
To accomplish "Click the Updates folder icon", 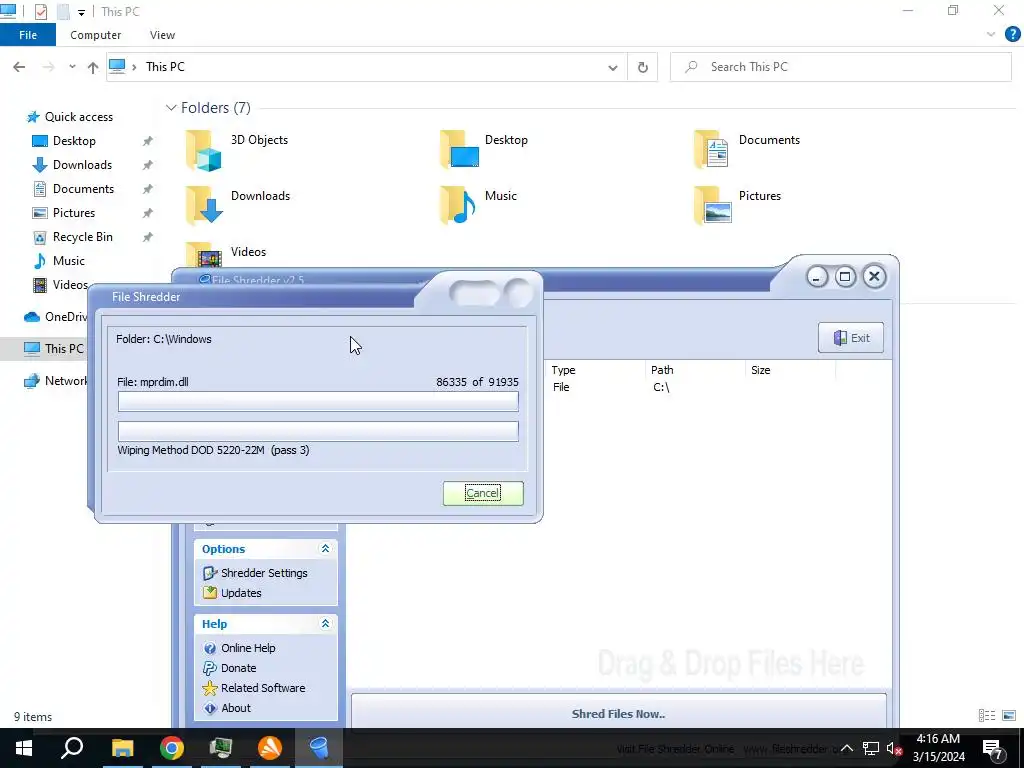I will tap(210, 593).
